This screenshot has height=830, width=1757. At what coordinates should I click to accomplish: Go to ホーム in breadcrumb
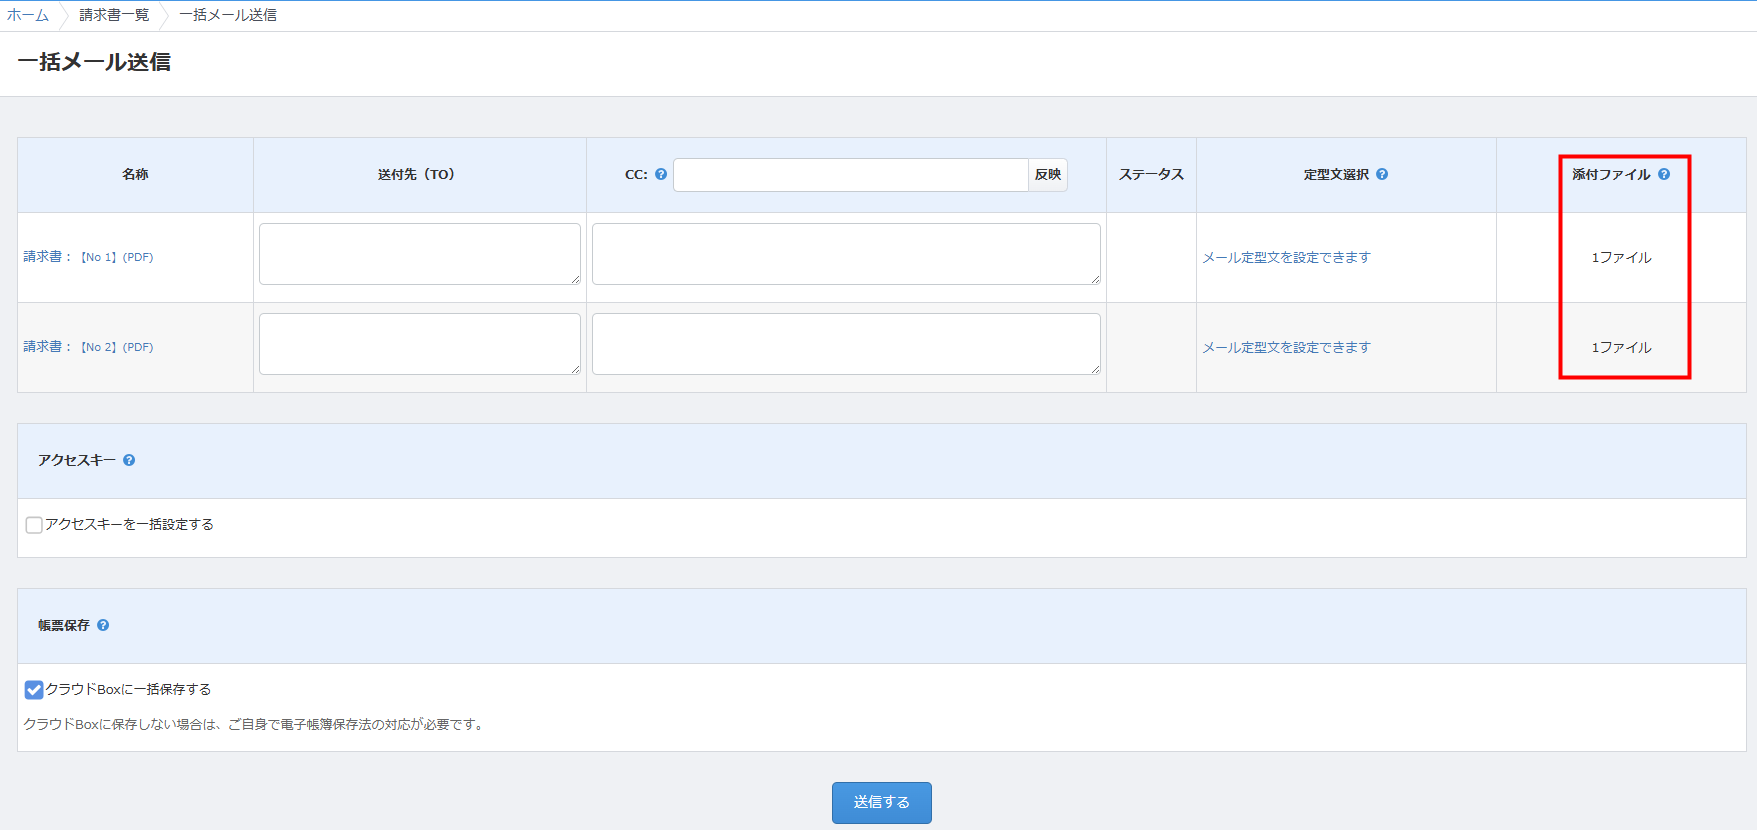pyautogui.click(x=28, y=15)
